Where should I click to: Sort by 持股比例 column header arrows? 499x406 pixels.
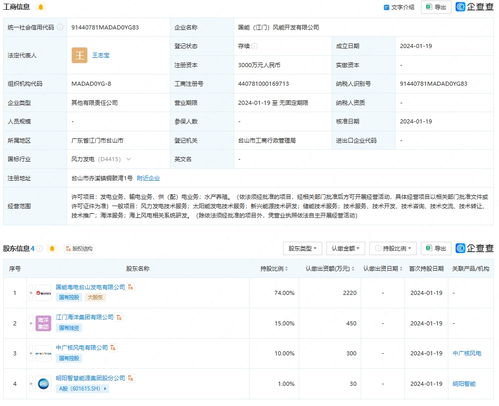click(287, 269)
